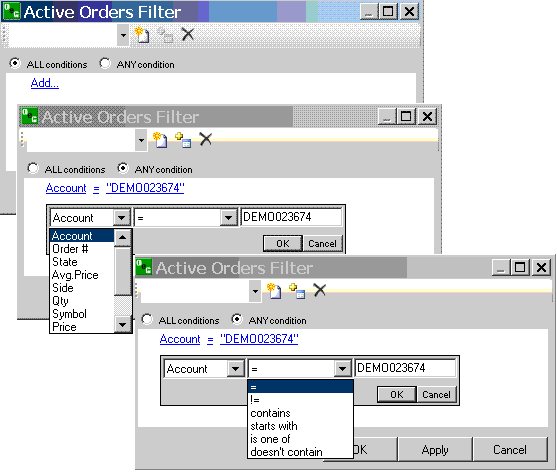Click add condition icon in middle window
Viewport: 557px width, 474px height.
tap(183, 140)
